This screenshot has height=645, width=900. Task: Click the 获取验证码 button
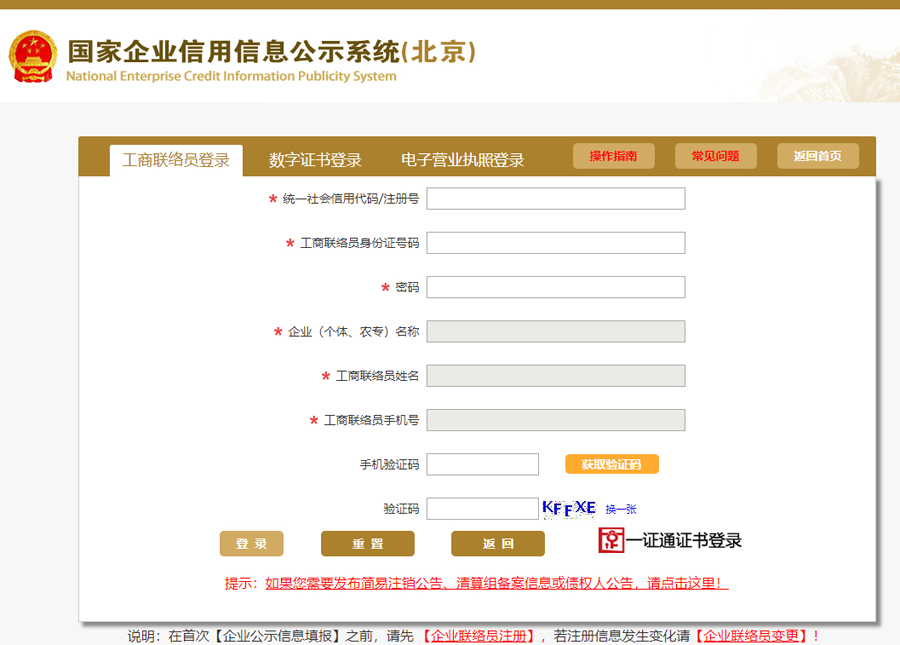(612, 464)
